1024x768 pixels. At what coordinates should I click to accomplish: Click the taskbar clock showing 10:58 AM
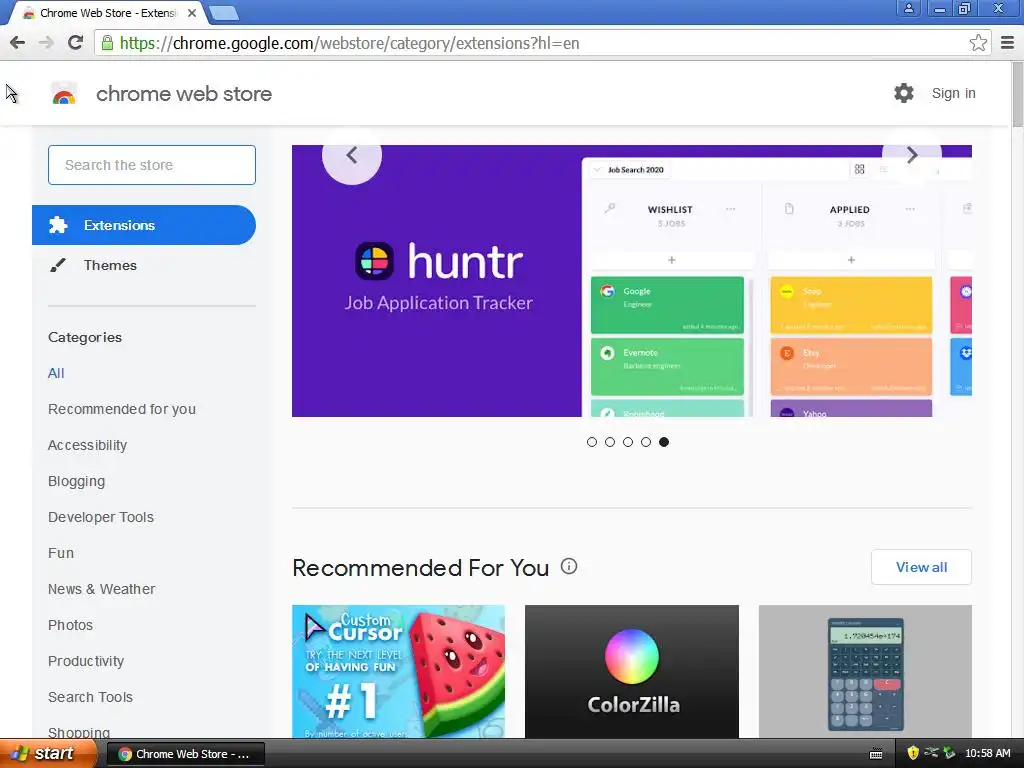(987, 753)
